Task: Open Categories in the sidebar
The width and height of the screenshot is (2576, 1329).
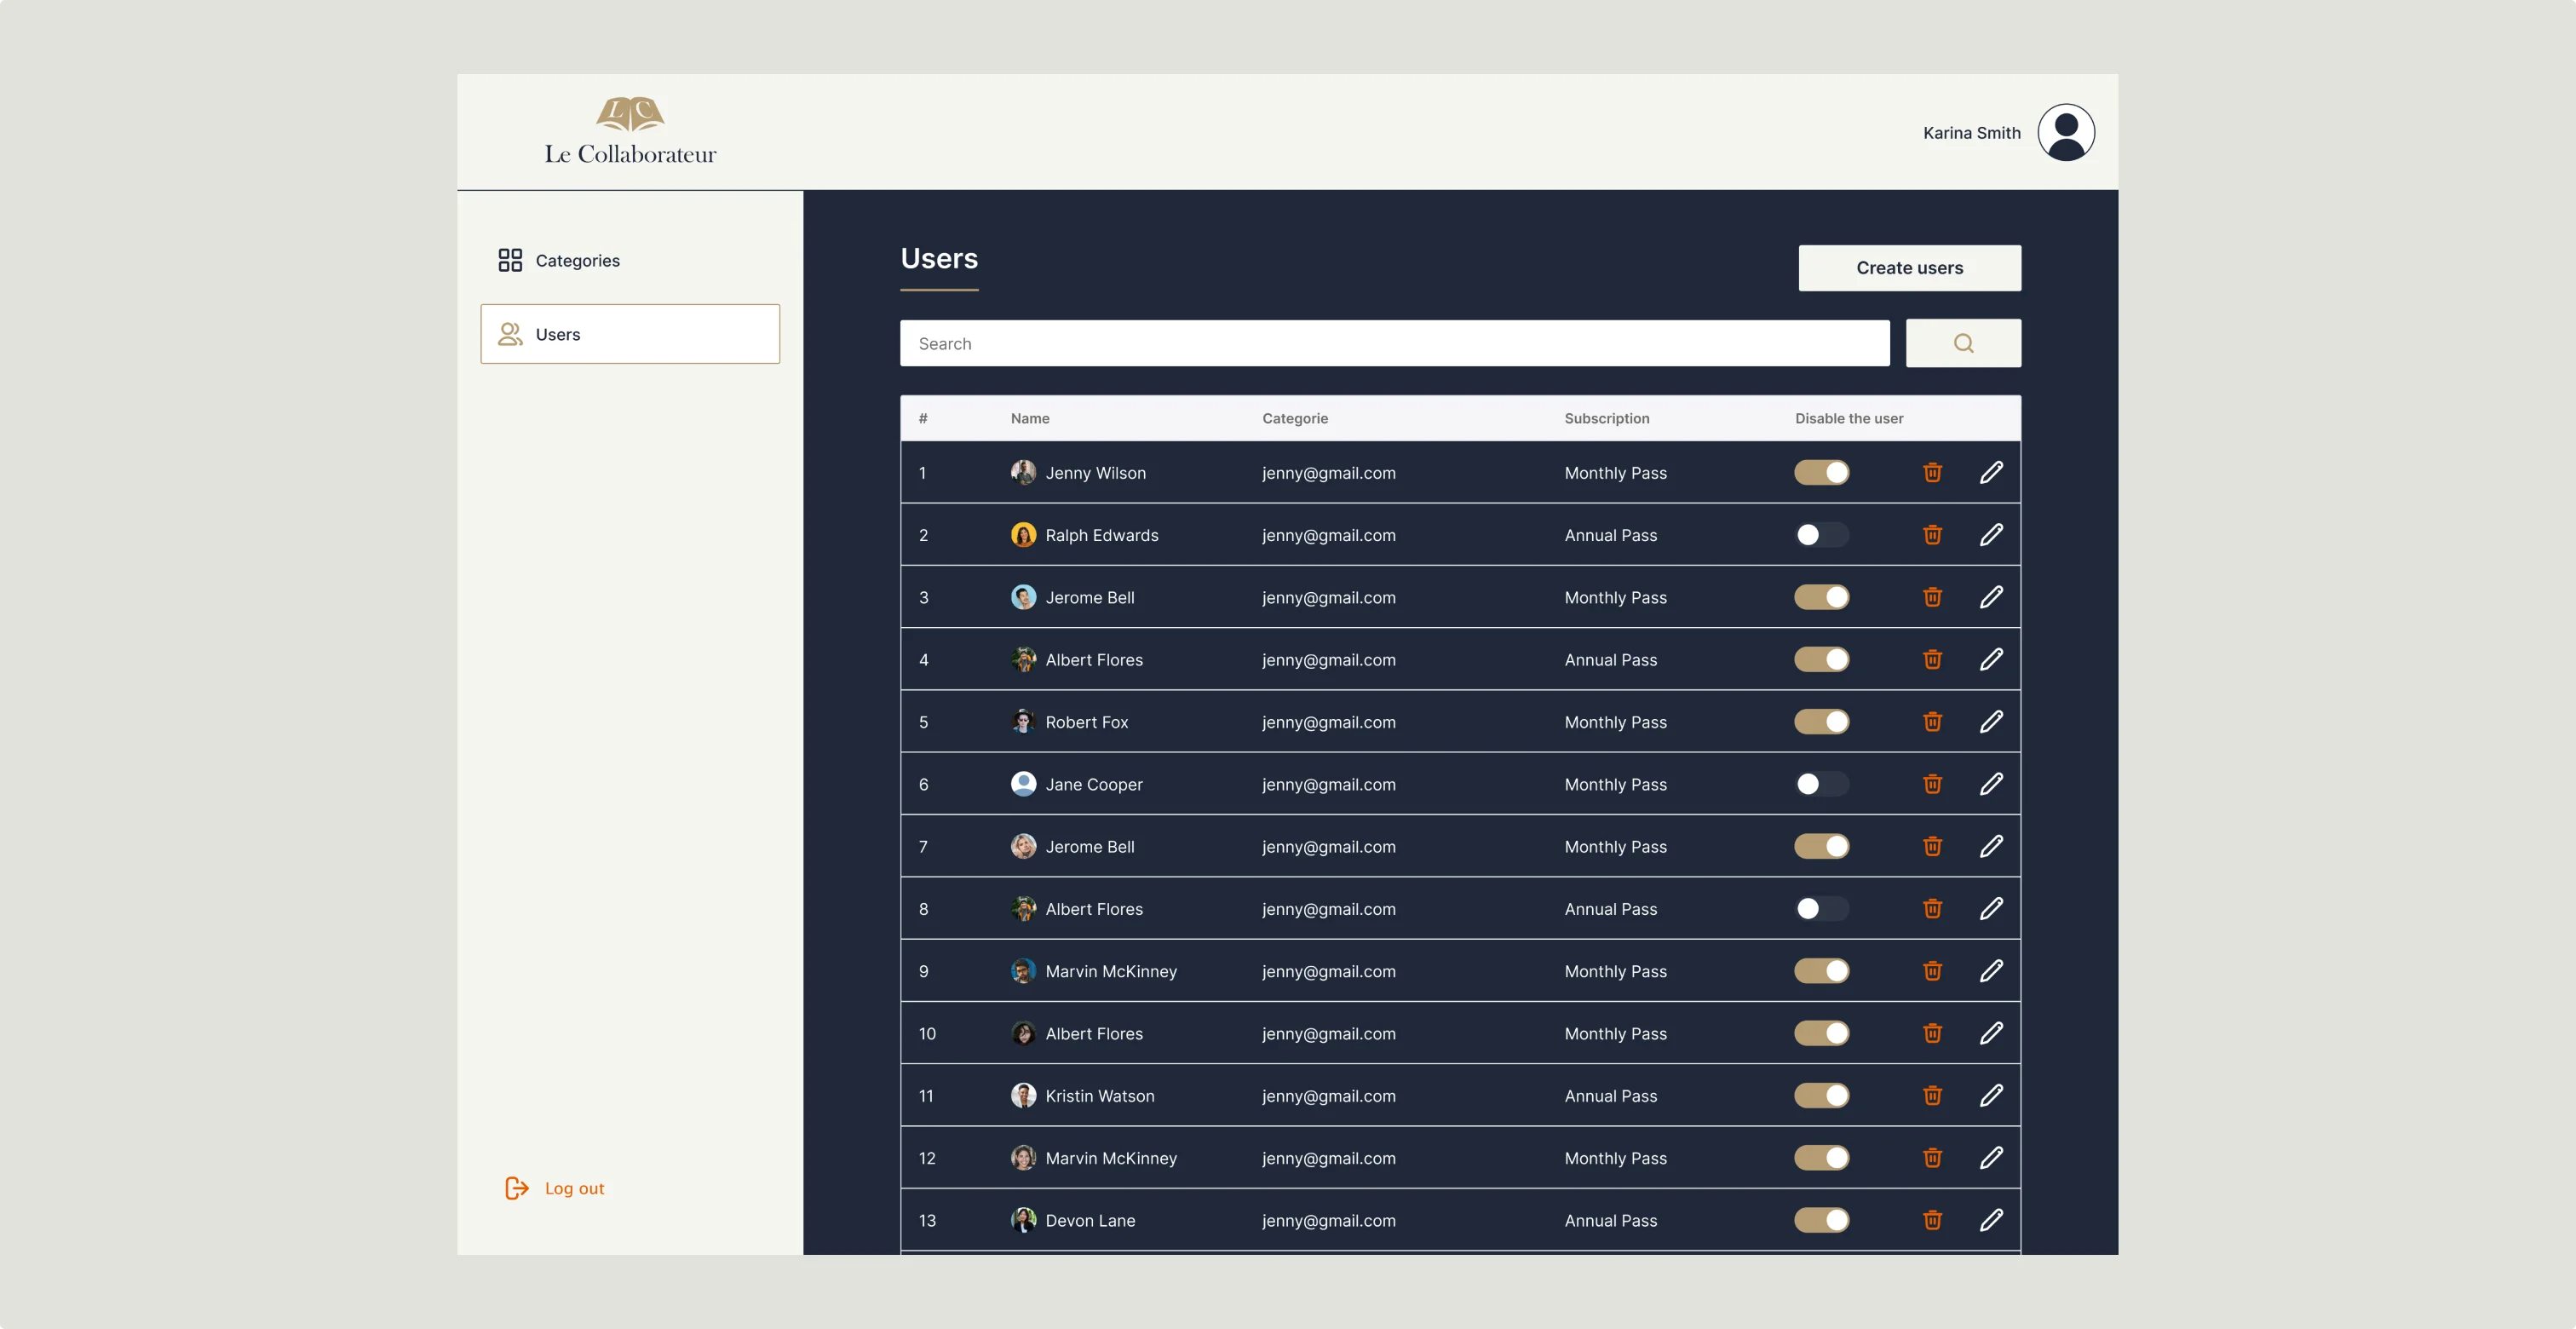Action: 577,260
